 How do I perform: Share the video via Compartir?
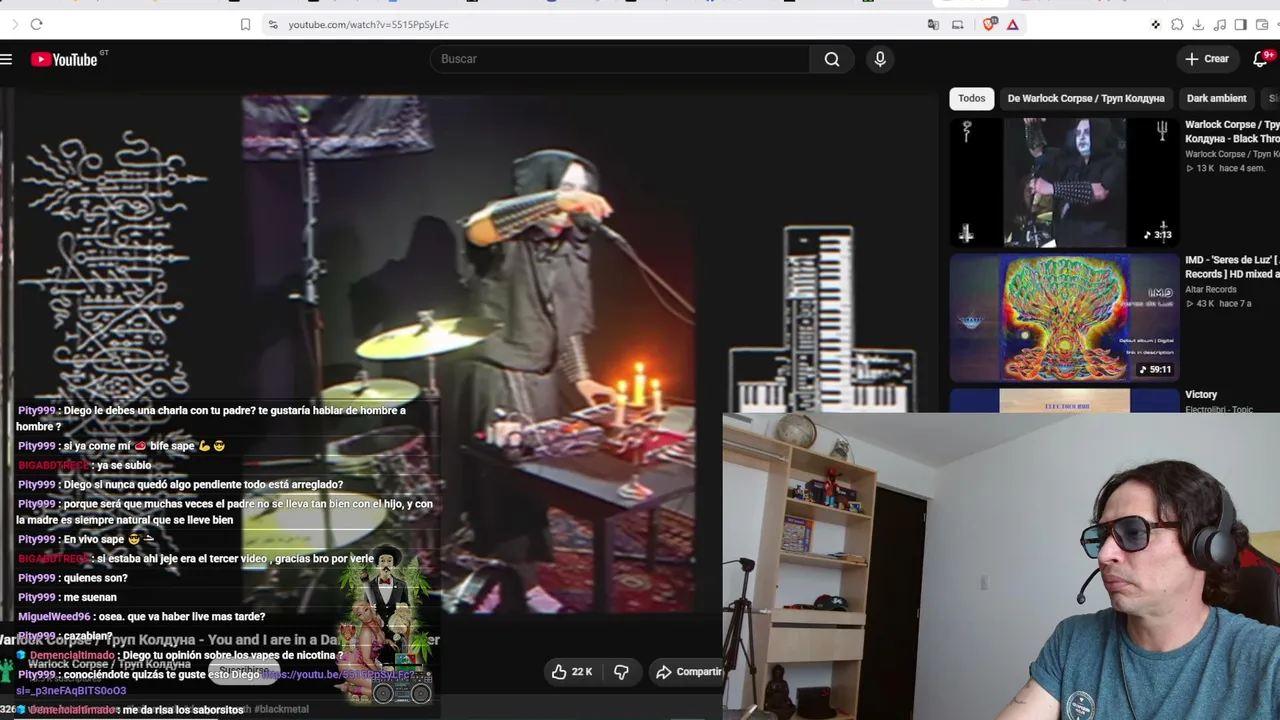[x=688, y=672]
